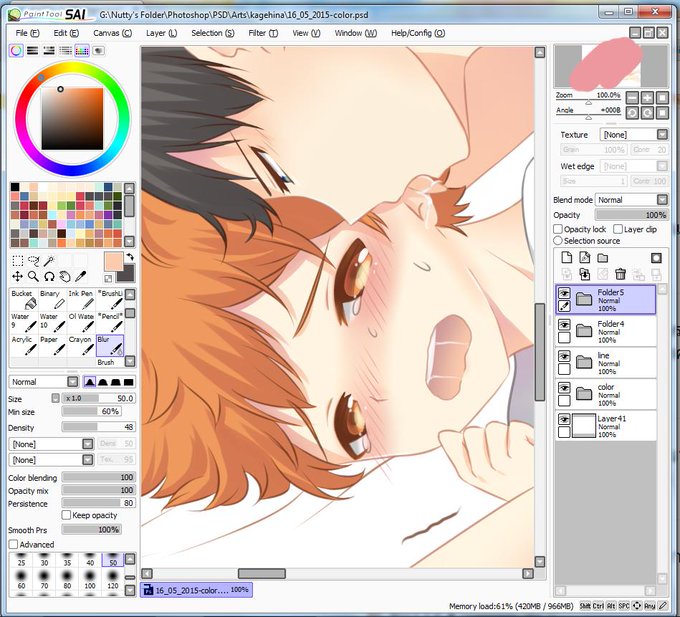680x617 pixels.
Task: Hide Layer41 using its eye icon
Action: (564, 419)
